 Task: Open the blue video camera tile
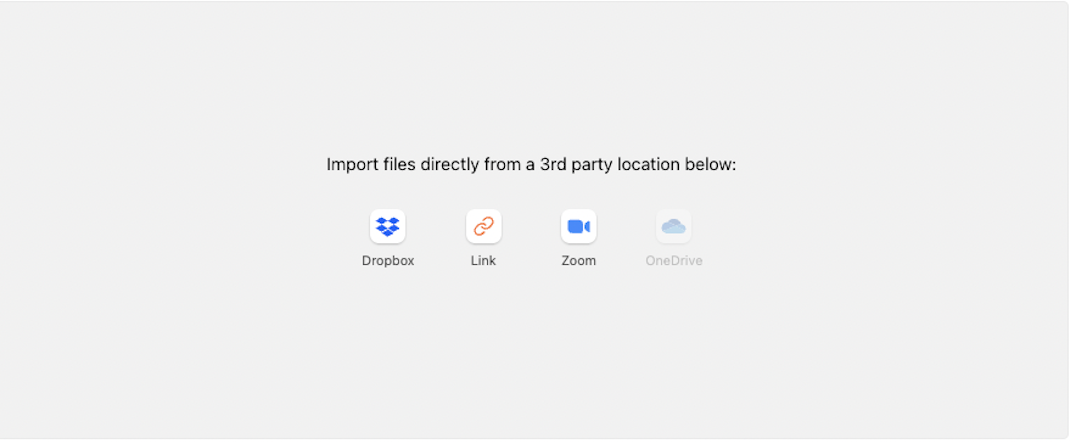coord(579,226)
